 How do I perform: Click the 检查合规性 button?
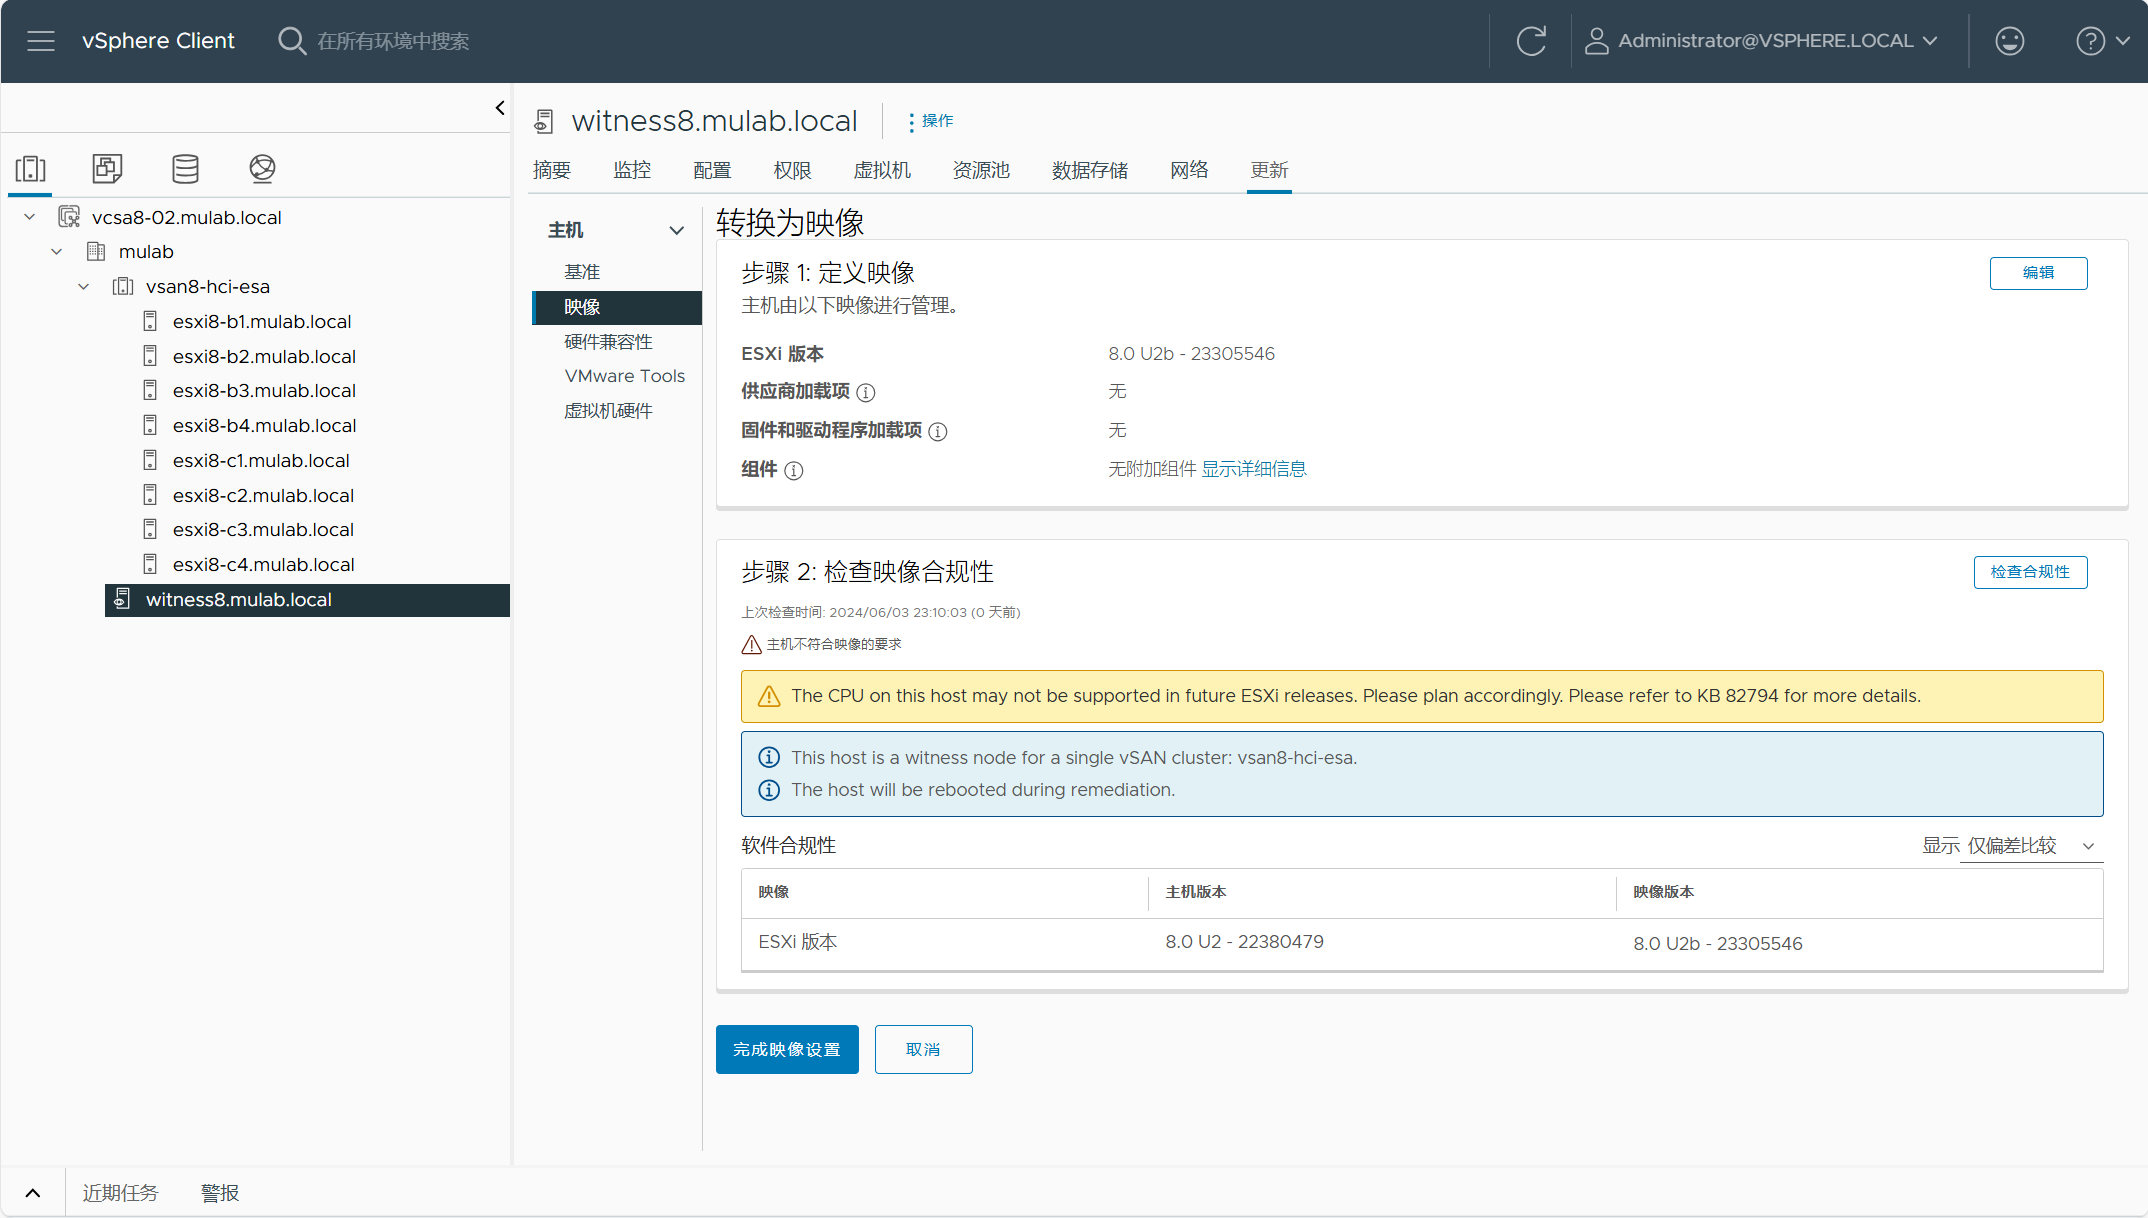[x=2030, y=572]
